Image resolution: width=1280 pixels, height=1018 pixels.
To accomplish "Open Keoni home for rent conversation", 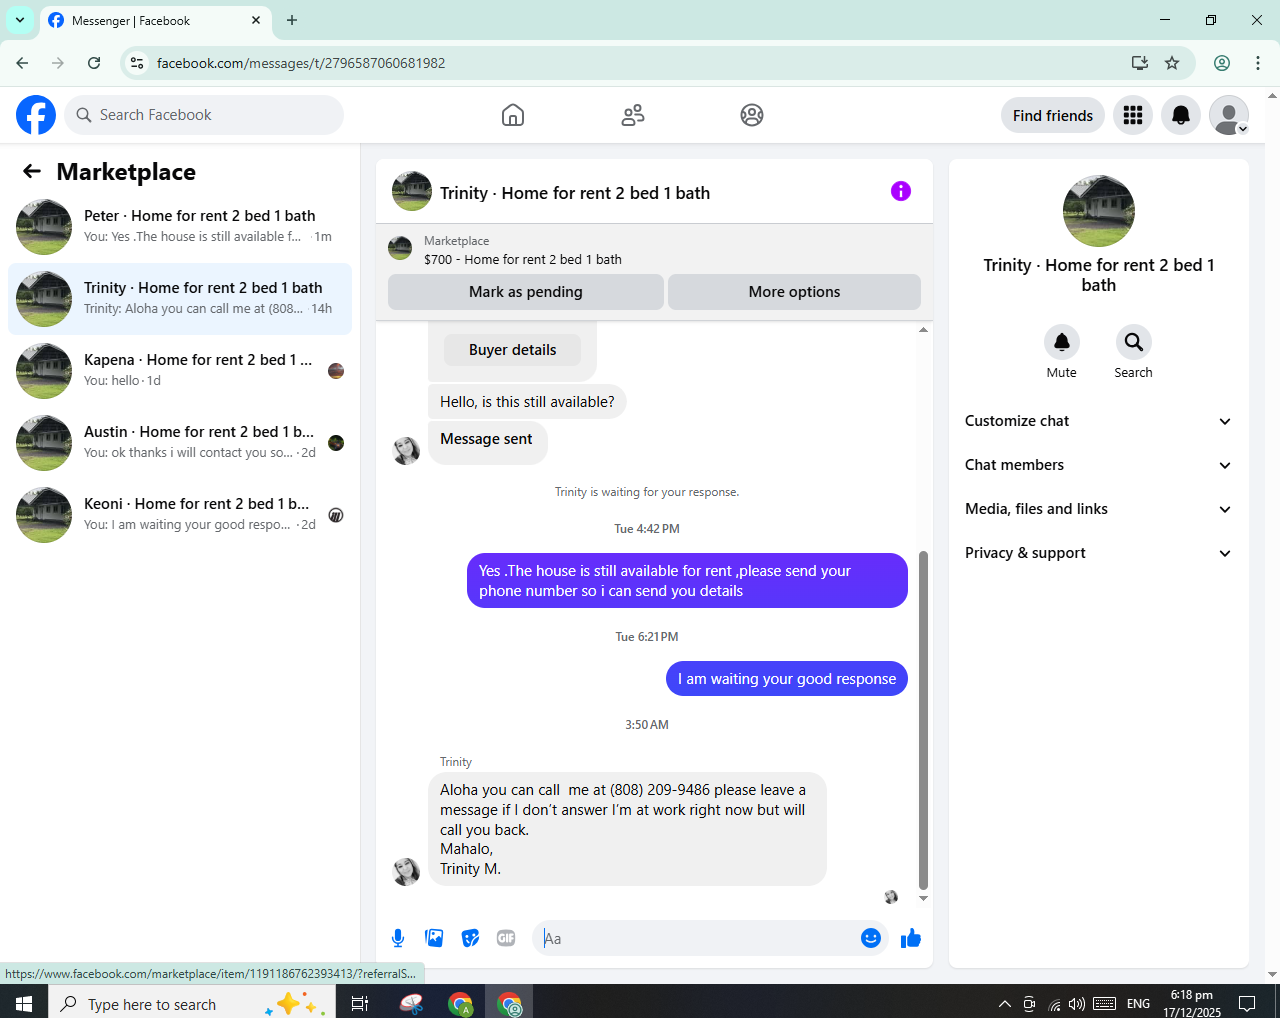I will pos(180,515).
